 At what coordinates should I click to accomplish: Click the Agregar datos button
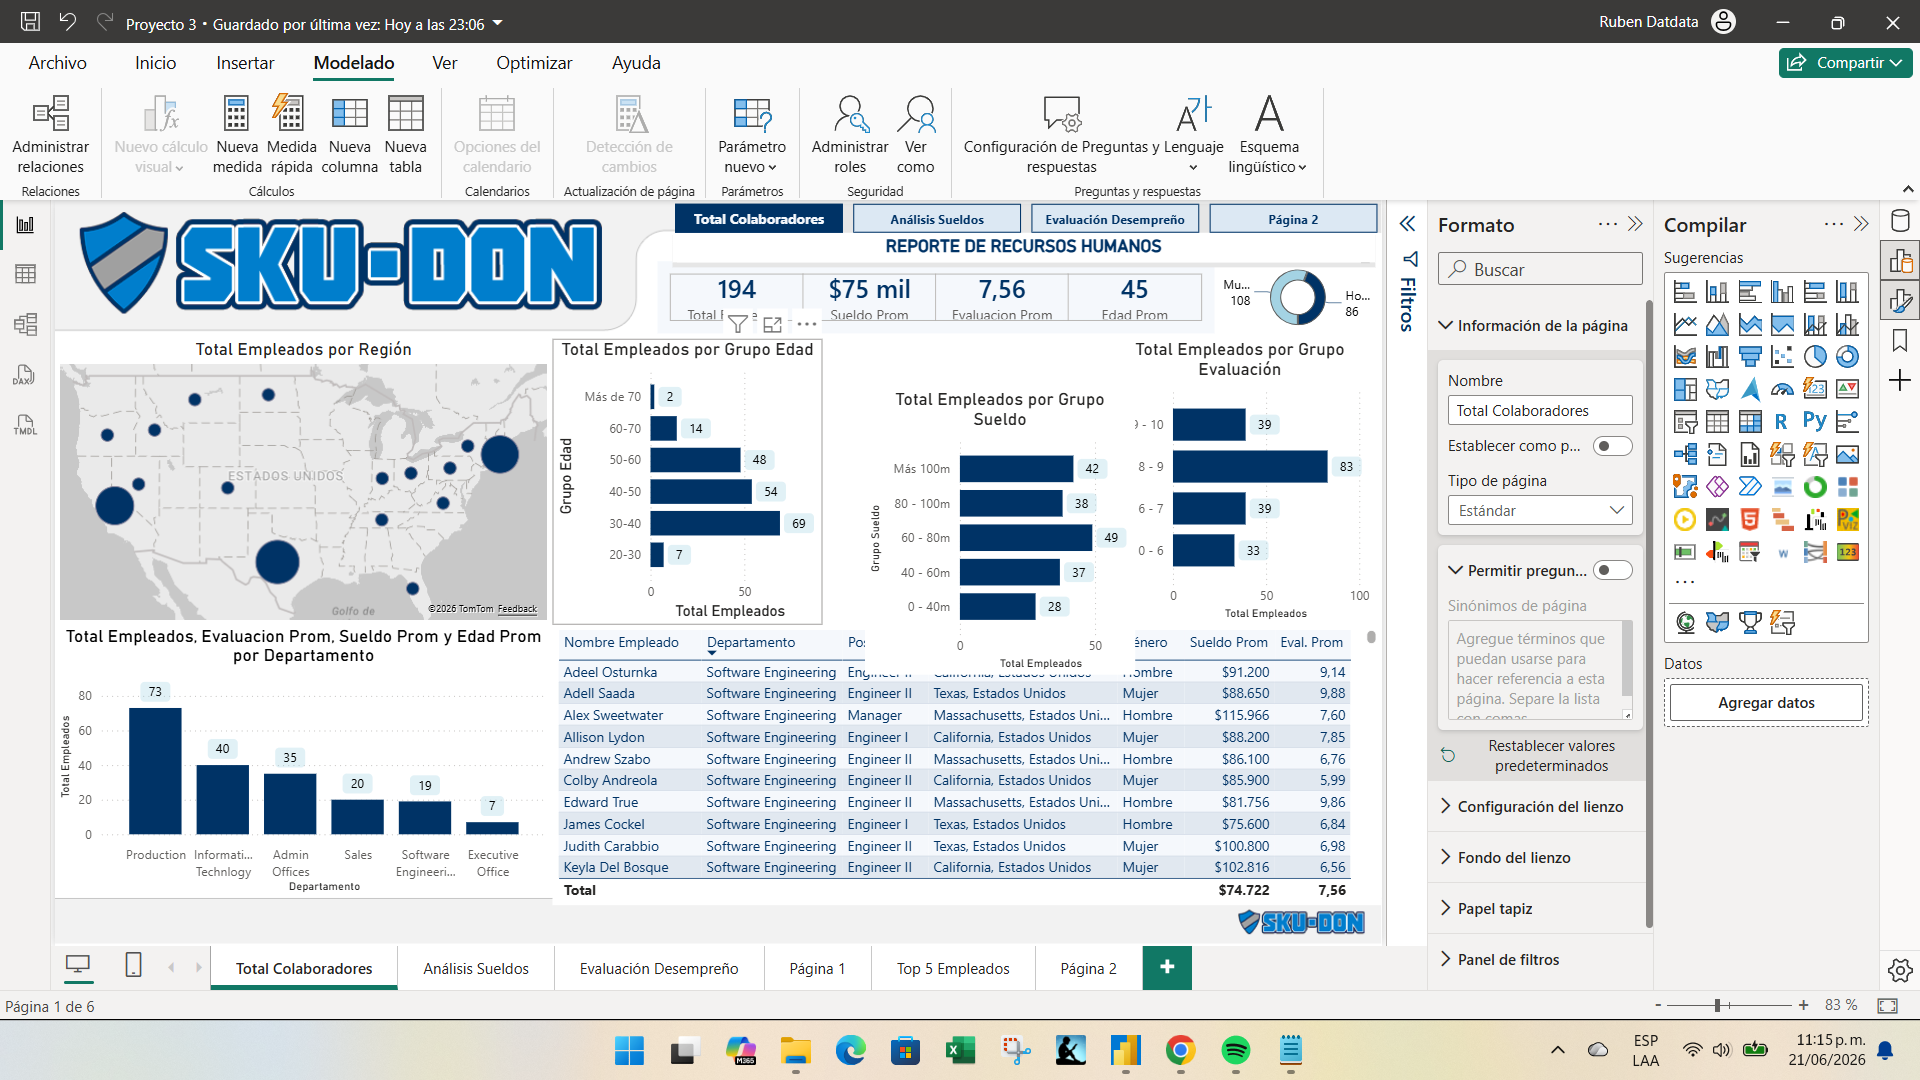[1766, 703]
